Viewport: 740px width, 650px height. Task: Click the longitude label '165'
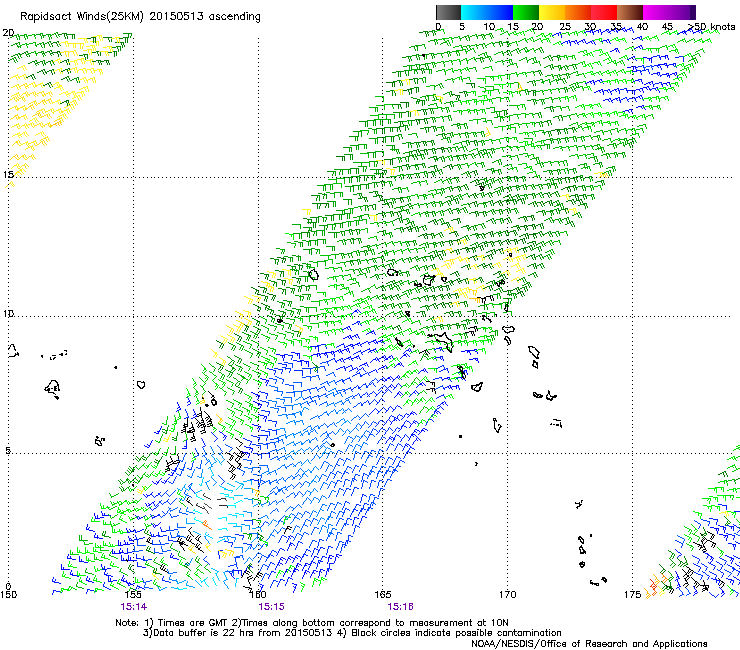pyautogui.click(x=383, y=594)
